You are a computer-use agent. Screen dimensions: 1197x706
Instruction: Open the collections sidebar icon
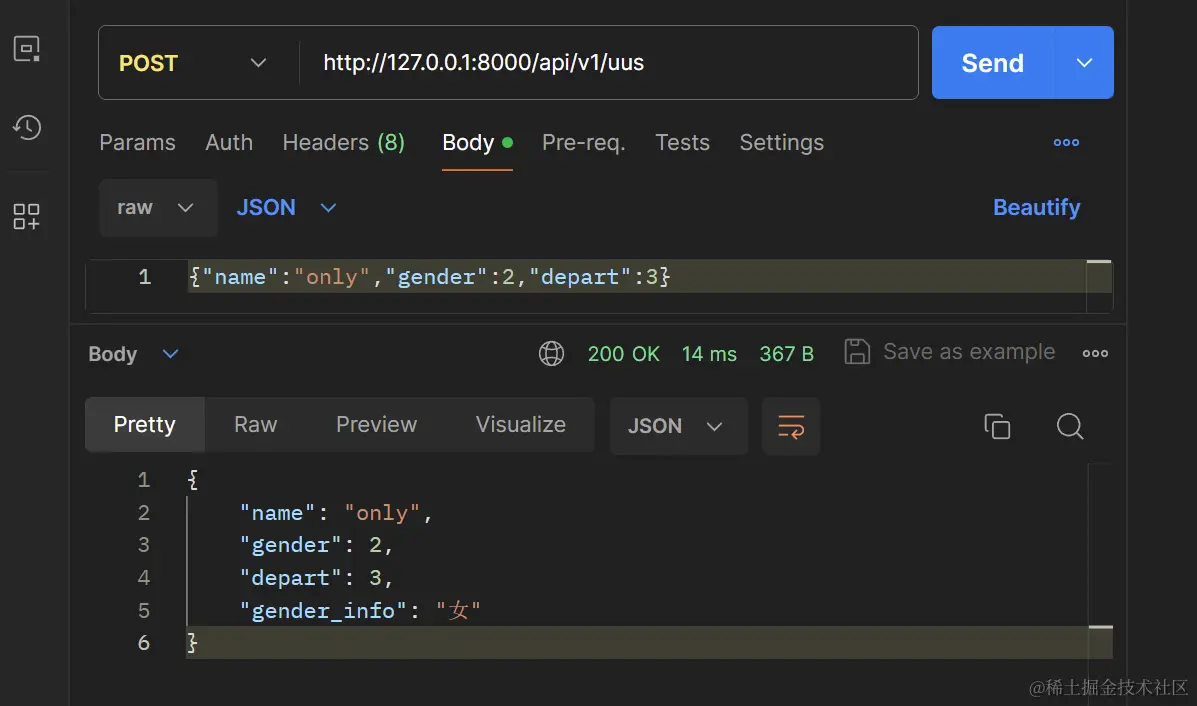(x=27, y=50)
